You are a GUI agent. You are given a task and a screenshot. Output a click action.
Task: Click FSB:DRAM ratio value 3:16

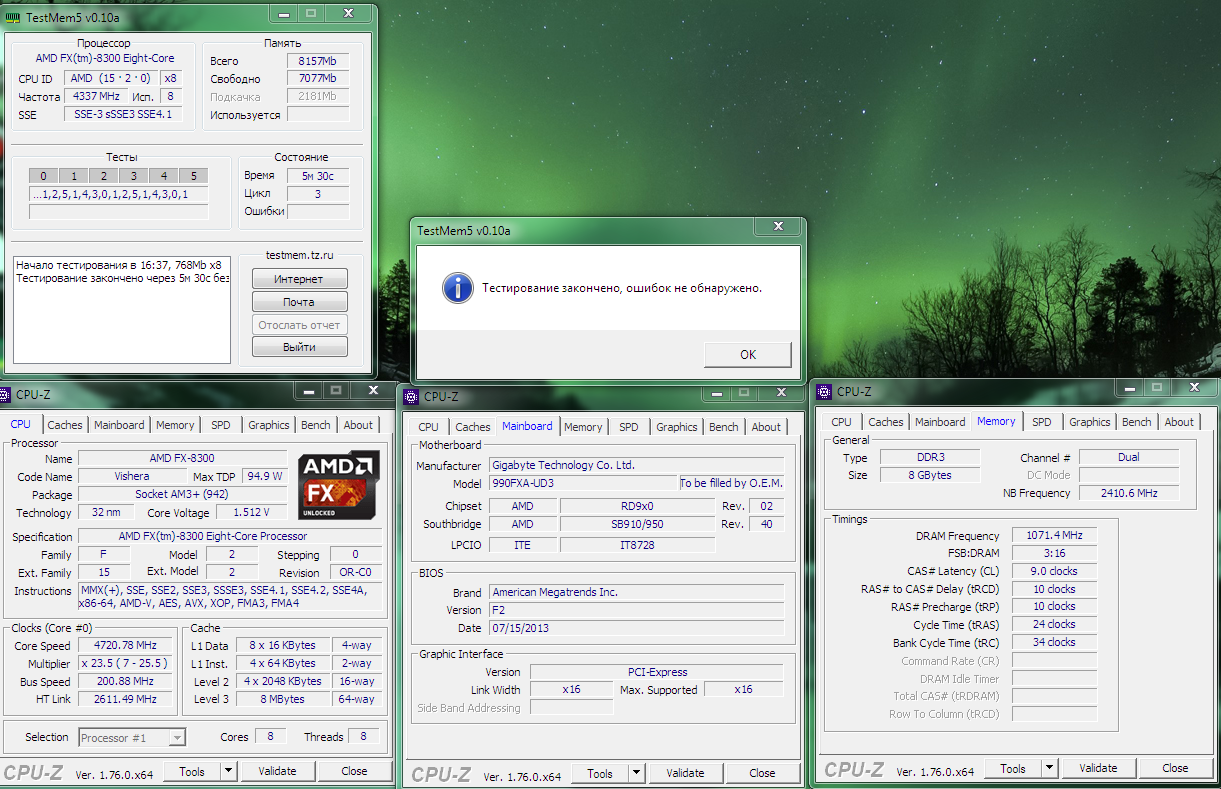[x=1054, y=554]
